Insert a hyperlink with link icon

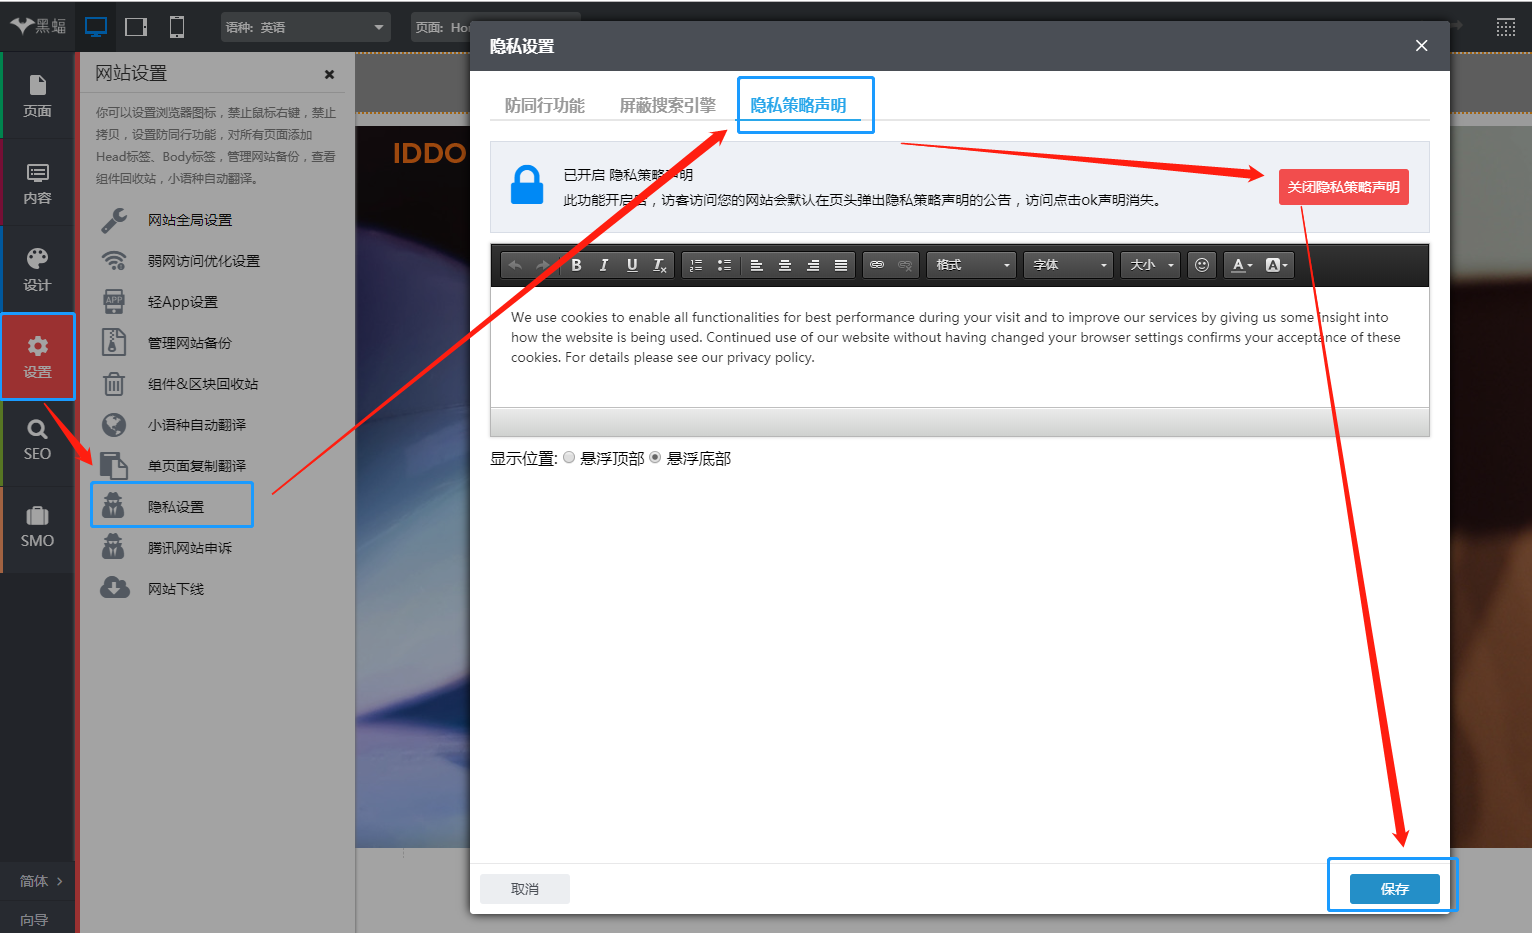877,265
